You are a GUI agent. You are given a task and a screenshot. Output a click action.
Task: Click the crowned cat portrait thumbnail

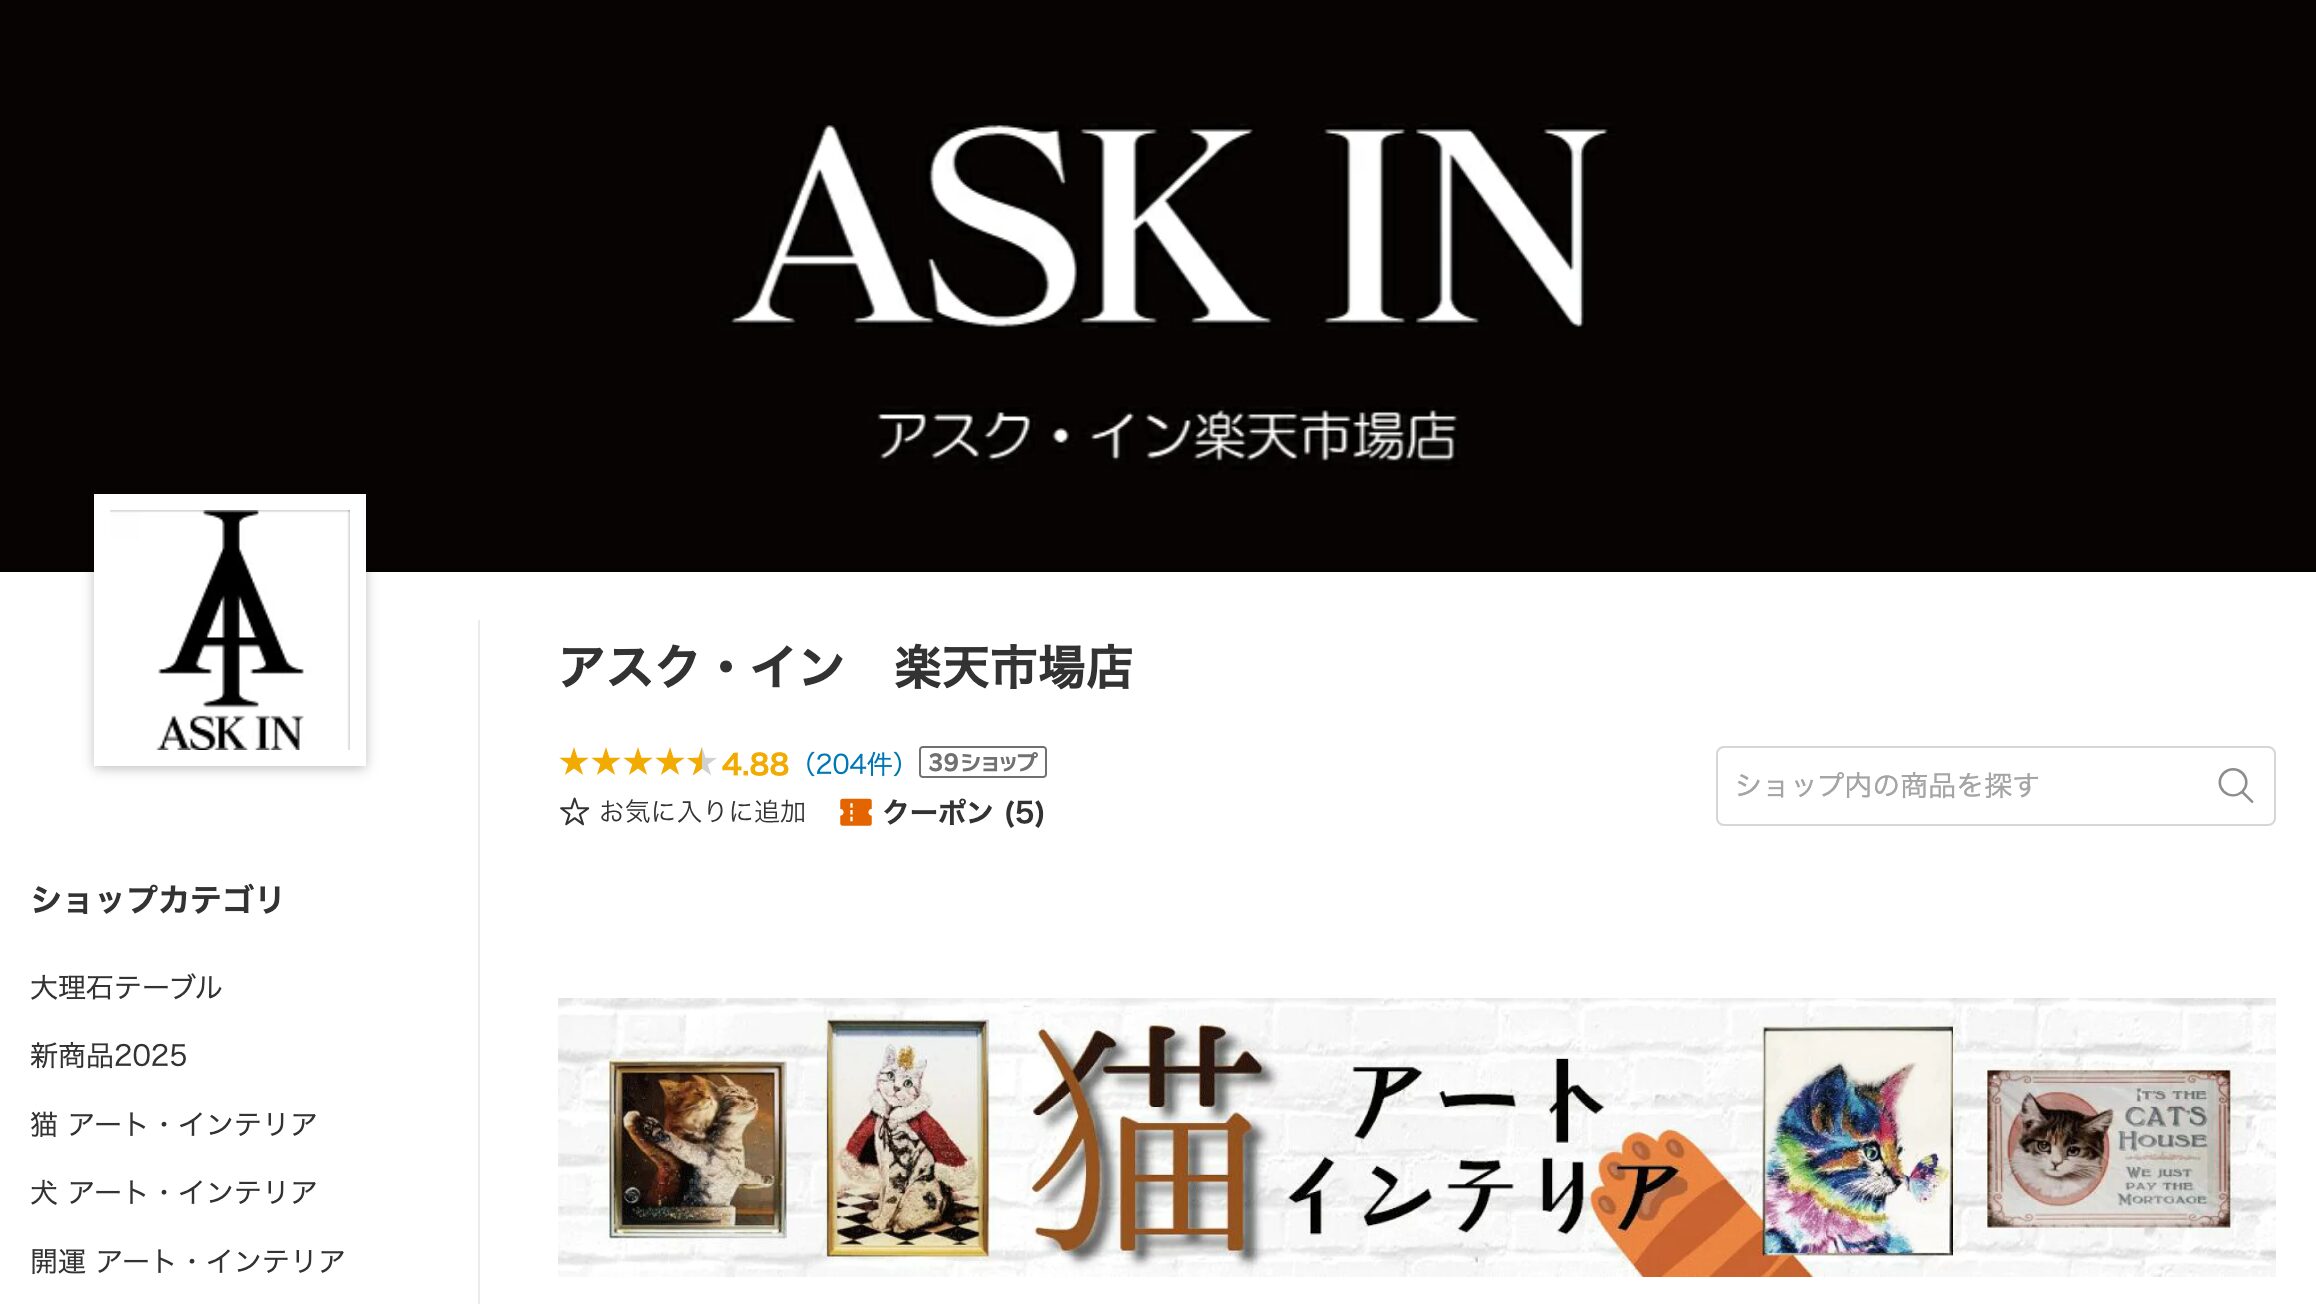pos(907,1138)
